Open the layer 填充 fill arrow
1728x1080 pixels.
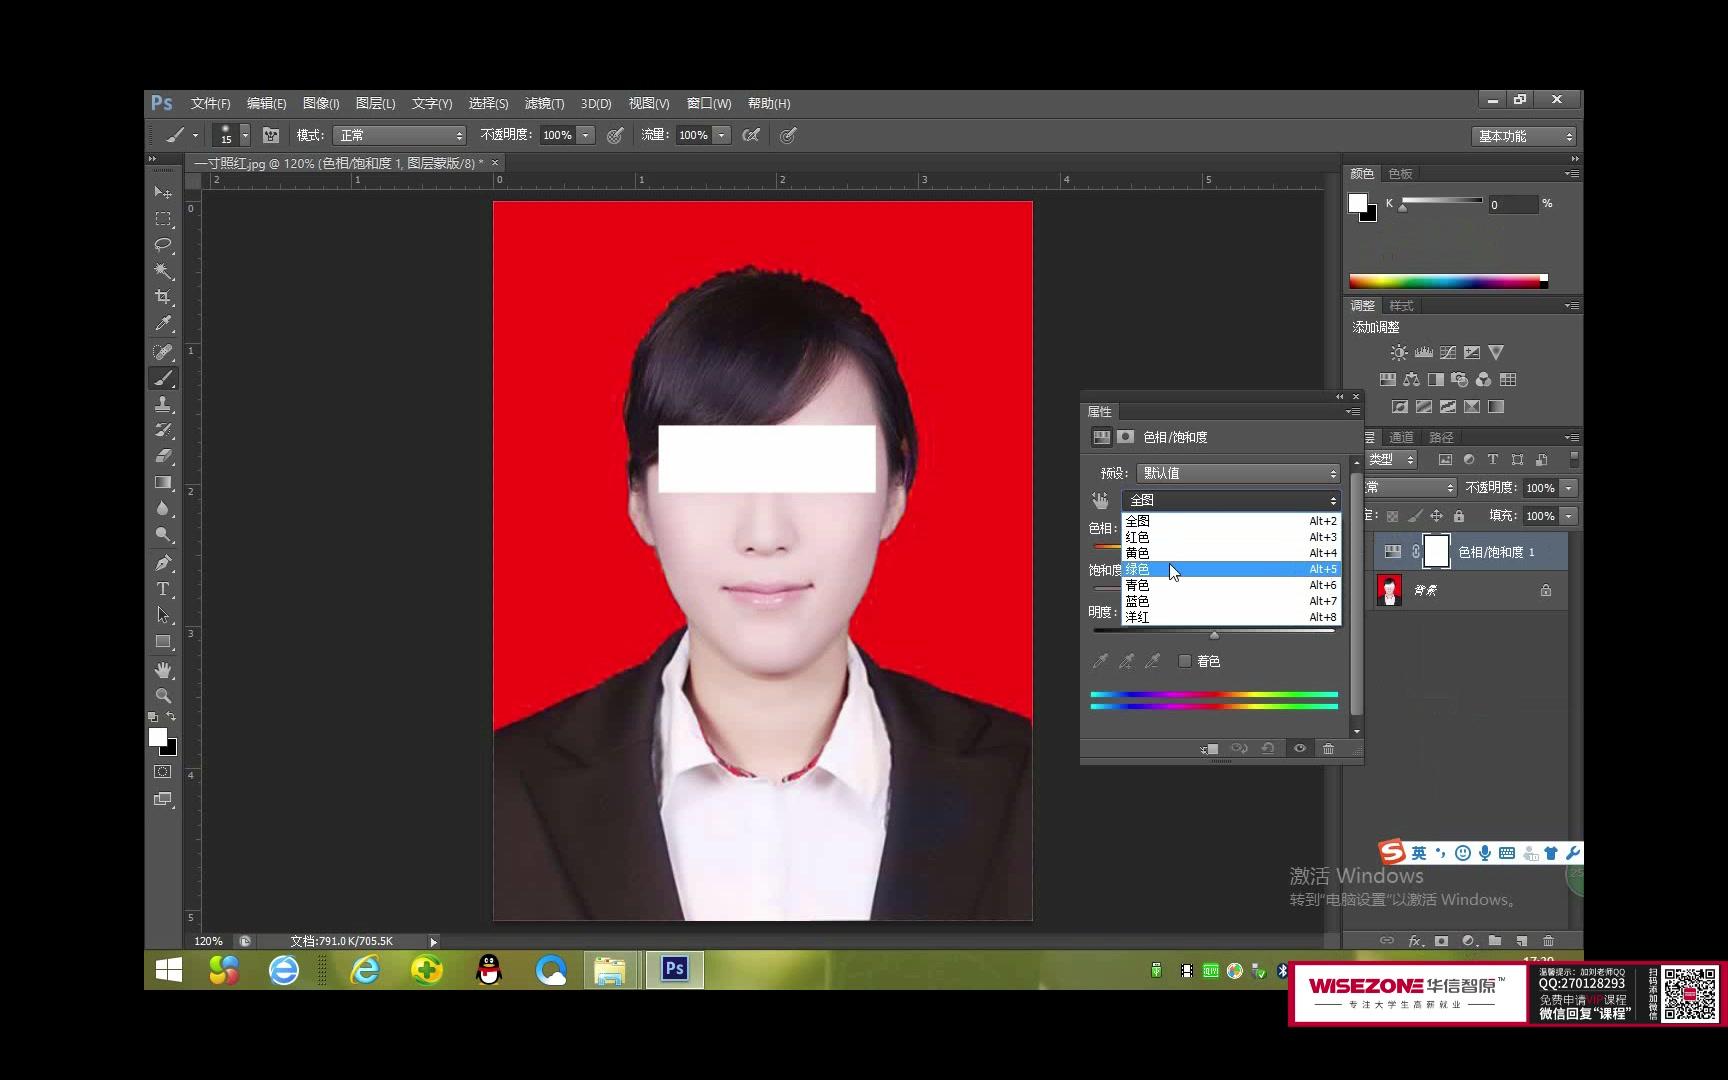tap(1569, 516)
